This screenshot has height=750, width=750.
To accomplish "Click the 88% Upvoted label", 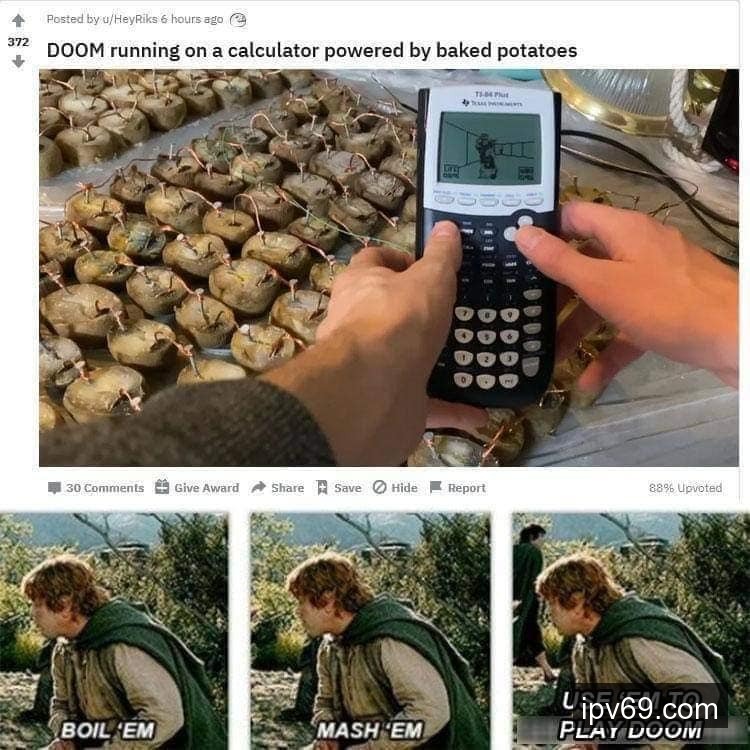I will point(685,488).
